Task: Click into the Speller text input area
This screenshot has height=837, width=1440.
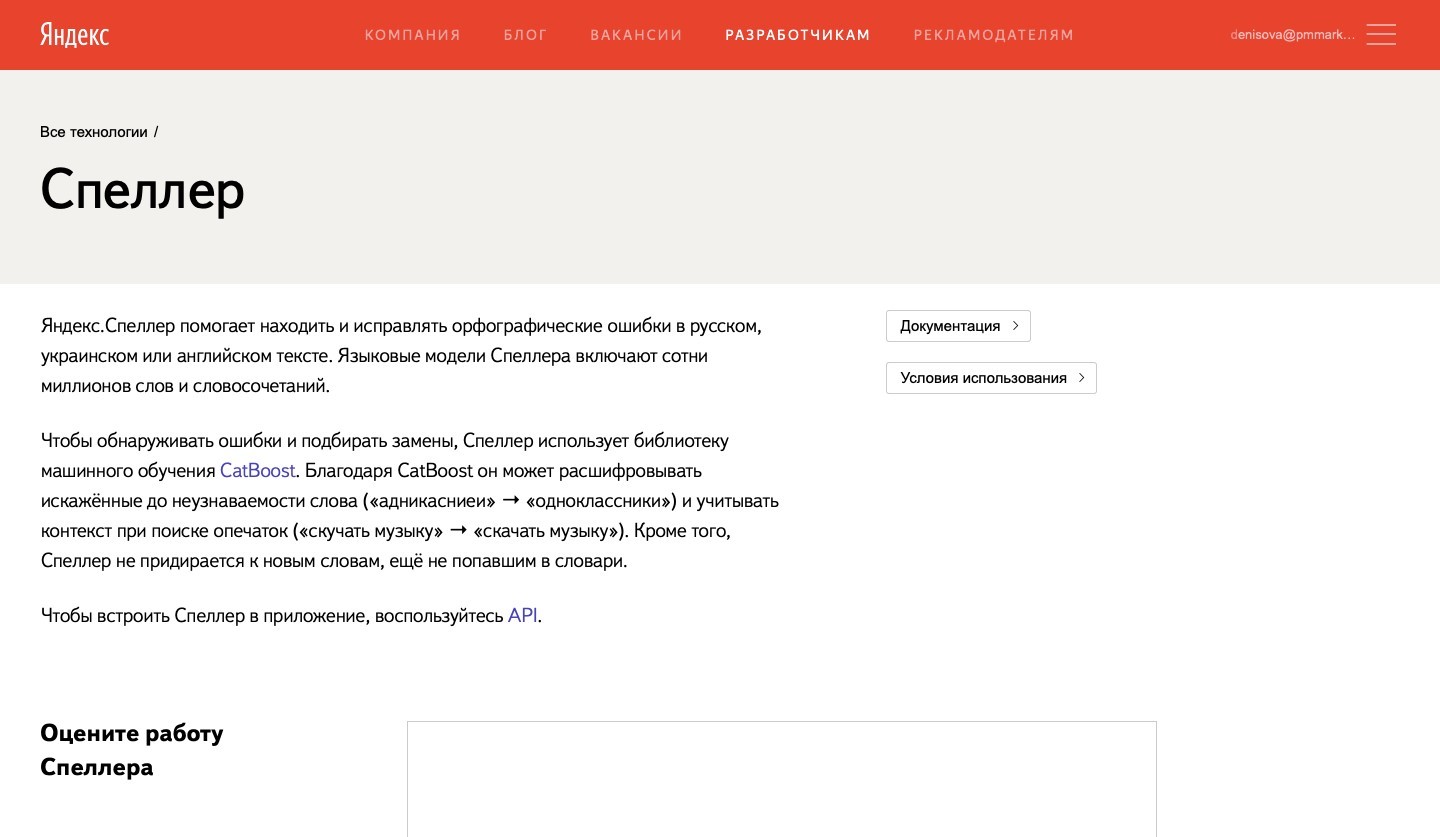Action: coord(782,779)
